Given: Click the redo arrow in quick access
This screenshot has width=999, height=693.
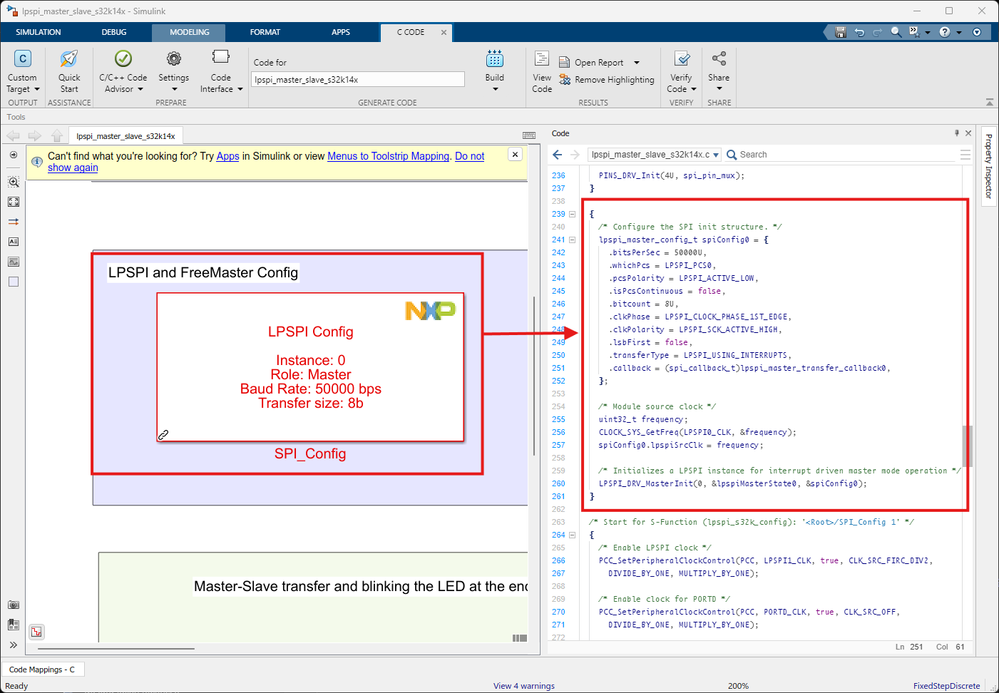Looking at the screenshot, I should coord(877,32).
